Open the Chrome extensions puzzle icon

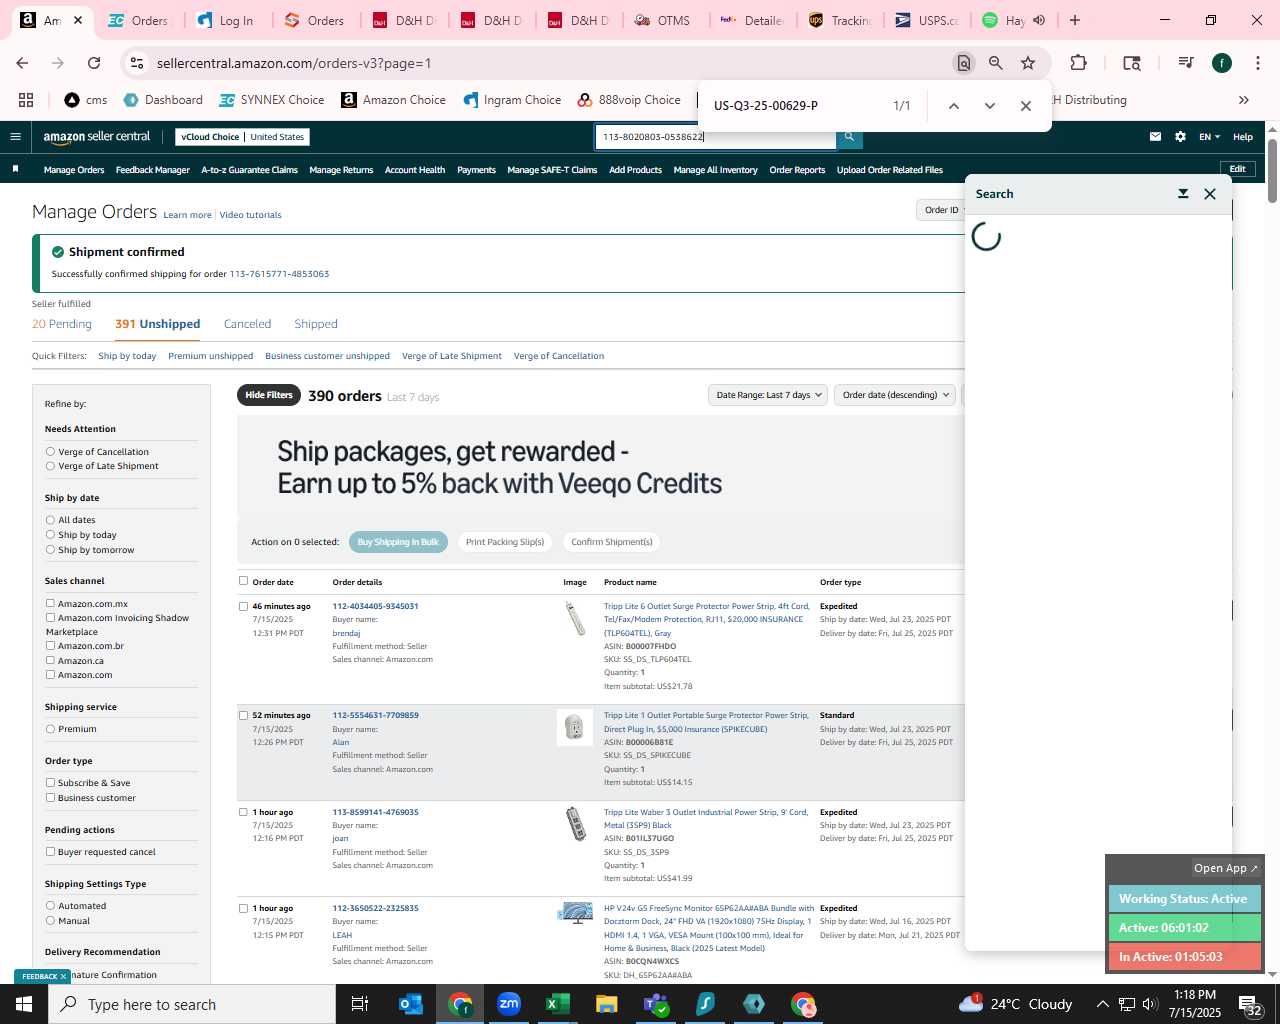1078,63
